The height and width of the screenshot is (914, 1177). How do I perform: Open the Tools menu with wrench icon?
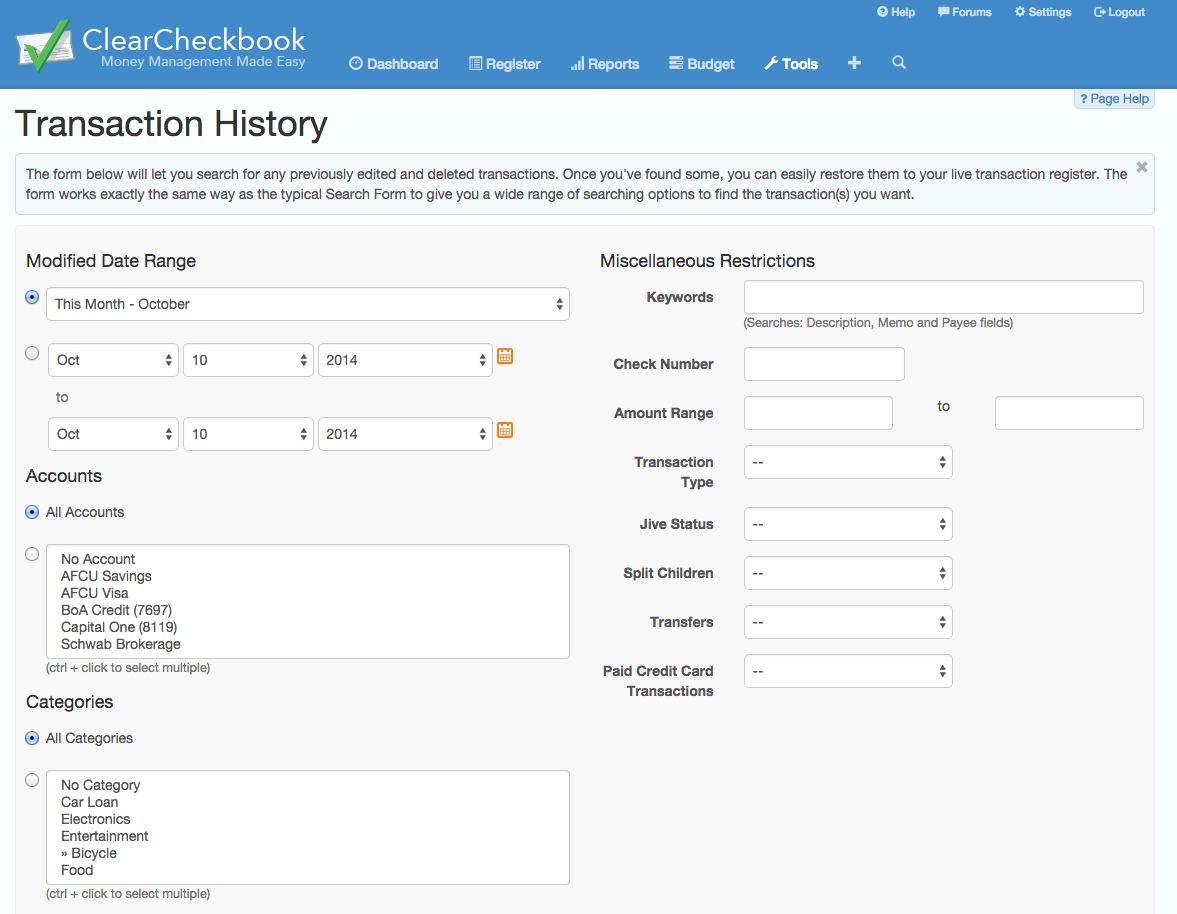pos(790,64)
